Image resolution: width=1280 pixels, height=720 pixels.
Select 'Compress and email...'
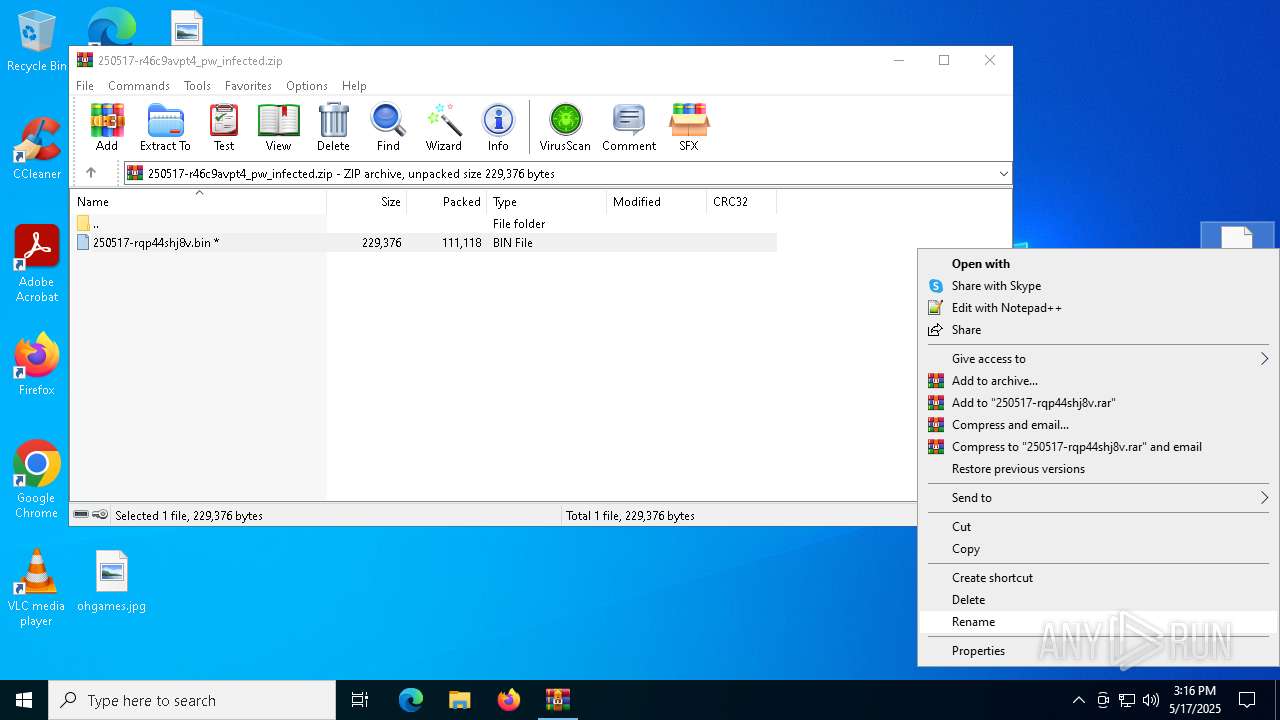pyautogui.click(x=1098, y=425)
